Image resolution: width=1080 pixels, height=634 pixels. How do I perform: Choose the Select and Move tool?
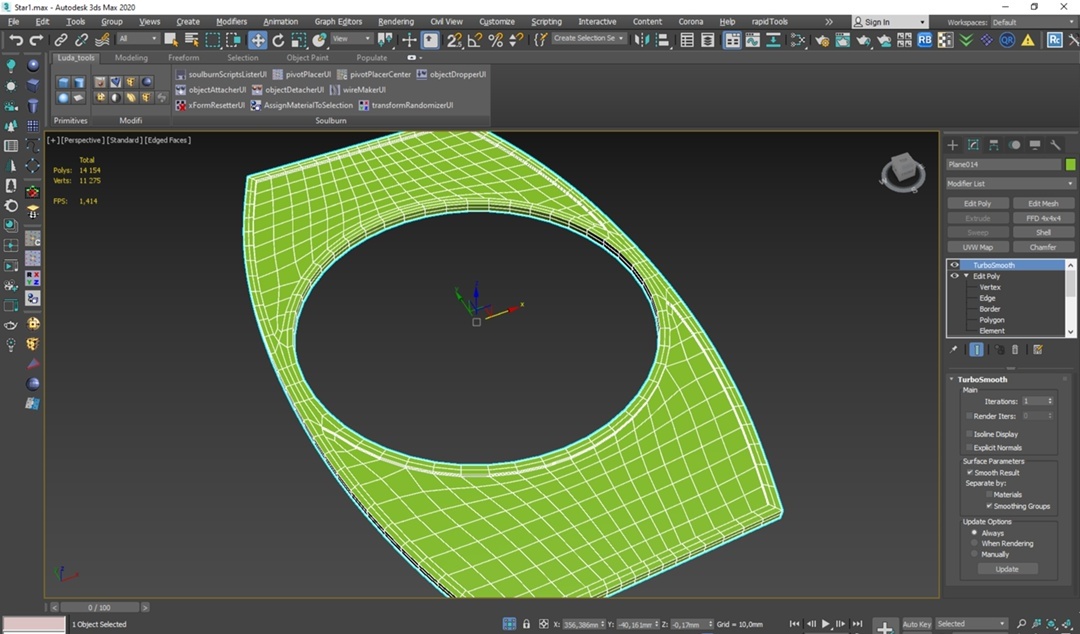pos(257,40)
